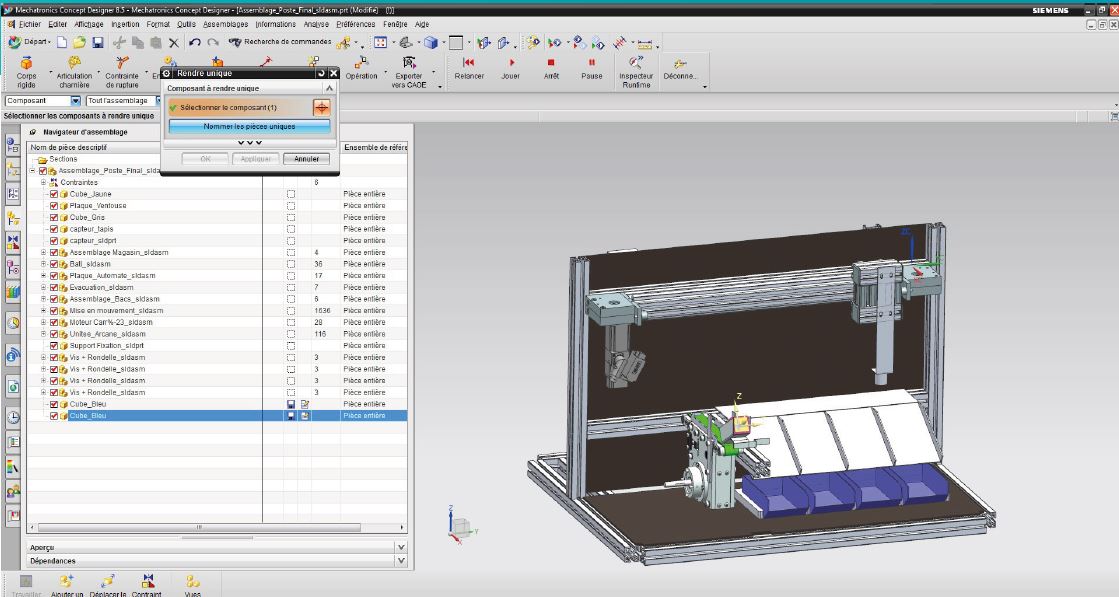
Task: Choose the Articulation charnière tool
Action: (74, 72)
